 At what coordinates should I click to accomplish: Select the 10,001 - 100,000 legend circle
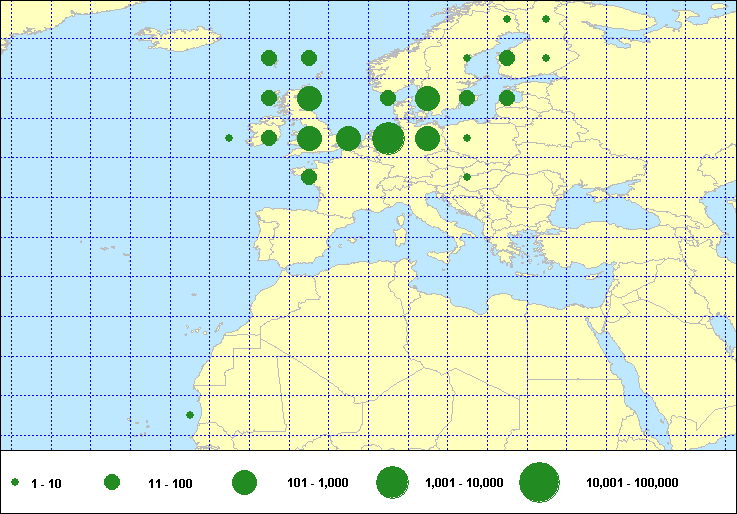click(x=539, y=483)
